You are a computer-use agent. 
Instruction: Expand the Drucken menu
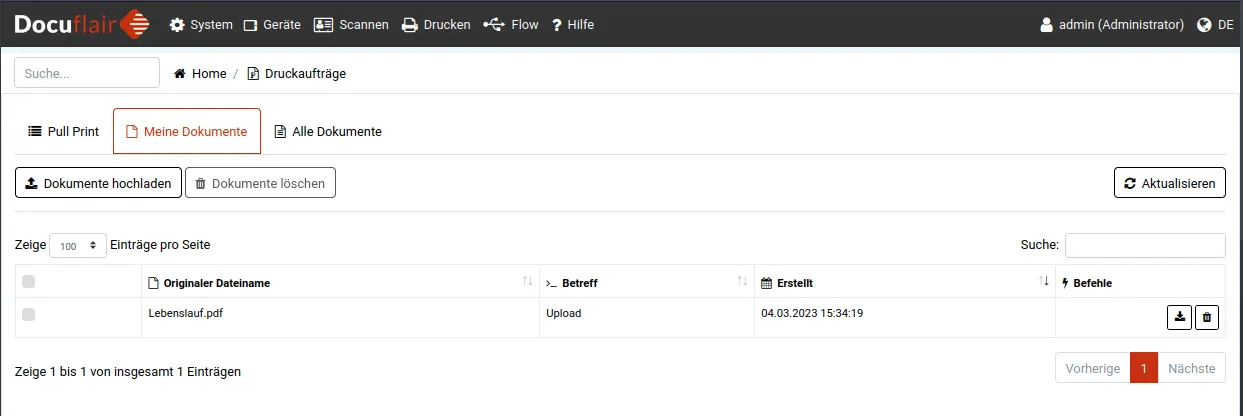click(x=436, y=25)
